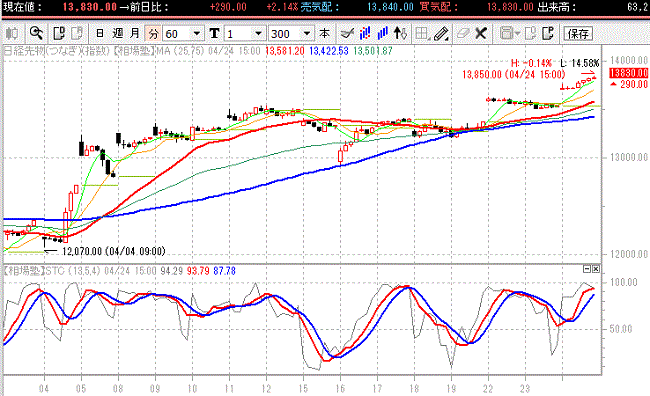Click the black X delete icon
This screenshot has width=650, height=396.
click(481, 33)
